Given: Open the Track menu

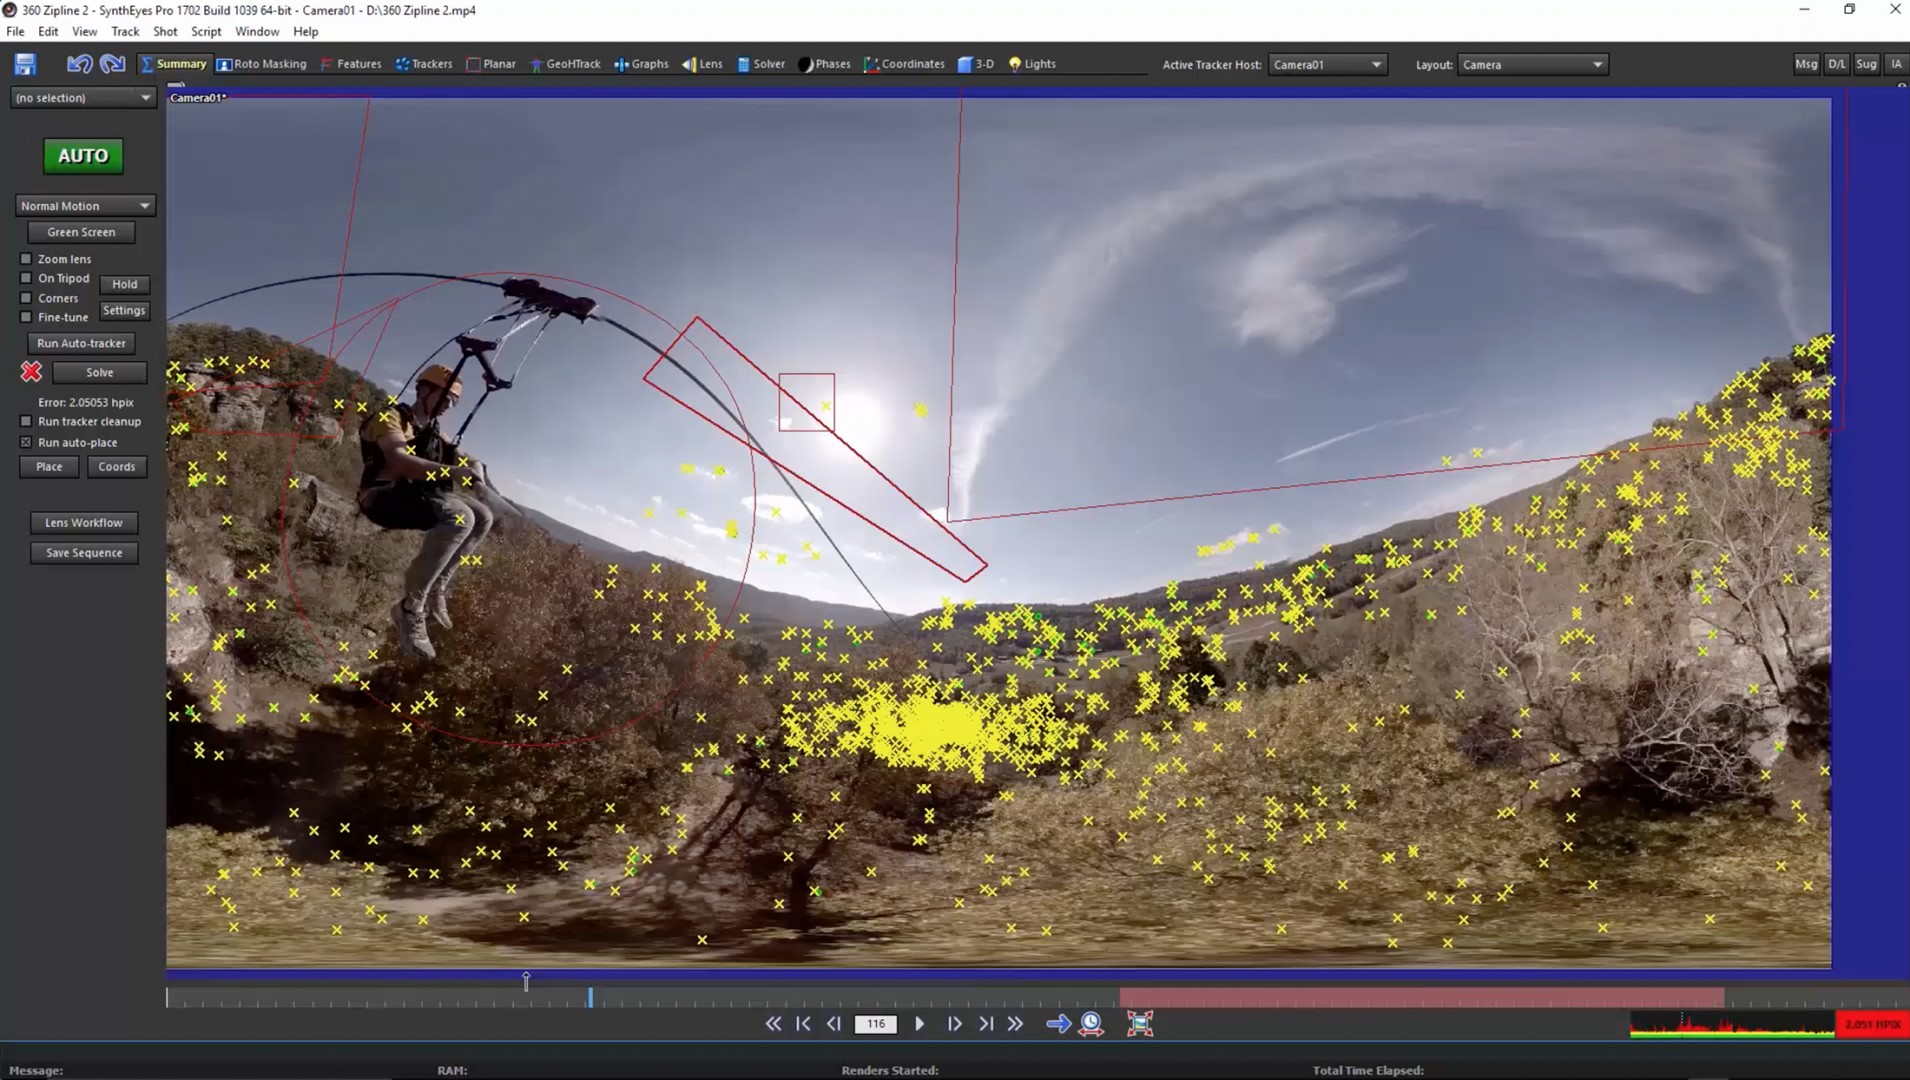Looking at the screenshot, I should coord(125,32).
